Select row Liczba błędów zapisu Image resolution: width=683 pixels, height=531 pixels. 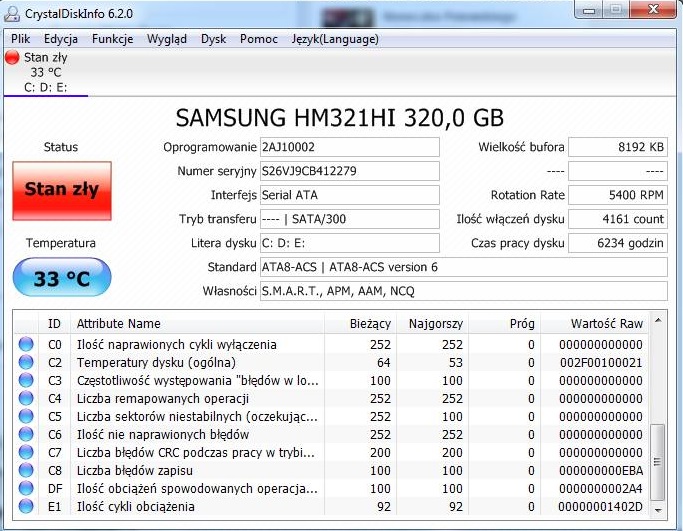click(x=331, y=470)
